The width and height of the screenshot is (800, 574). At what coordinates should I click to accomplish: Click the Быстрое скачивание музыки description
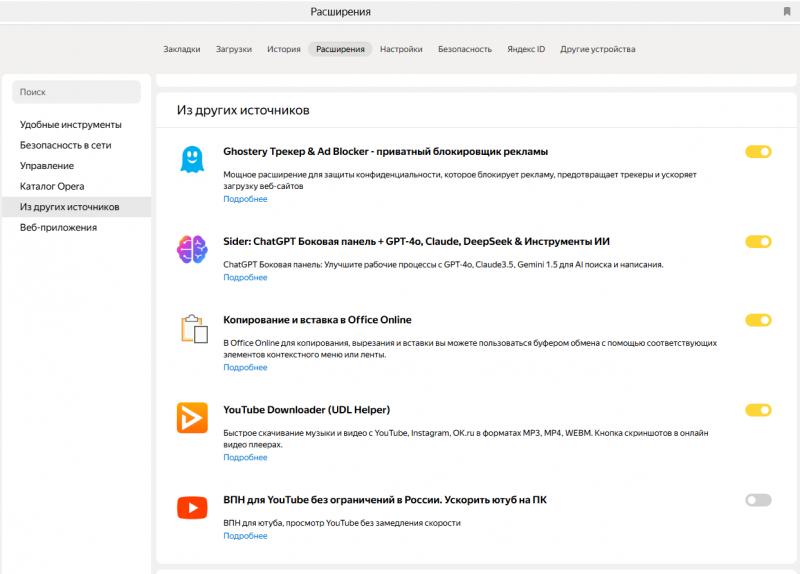(466, 438)
